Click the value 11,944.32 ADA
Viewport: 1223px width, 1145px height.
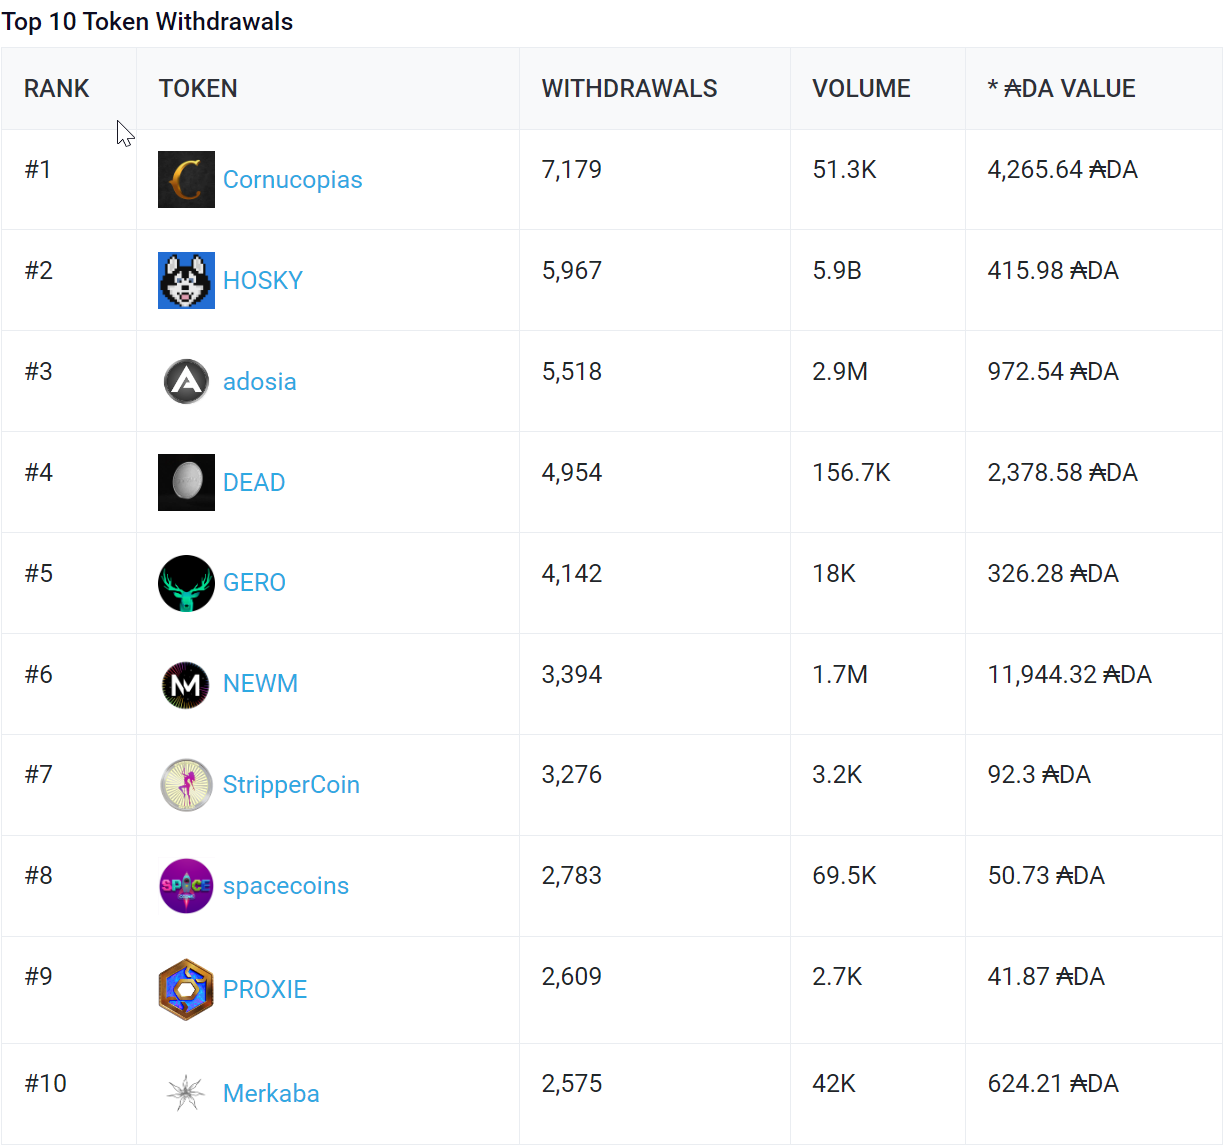tap(1070, 675)
